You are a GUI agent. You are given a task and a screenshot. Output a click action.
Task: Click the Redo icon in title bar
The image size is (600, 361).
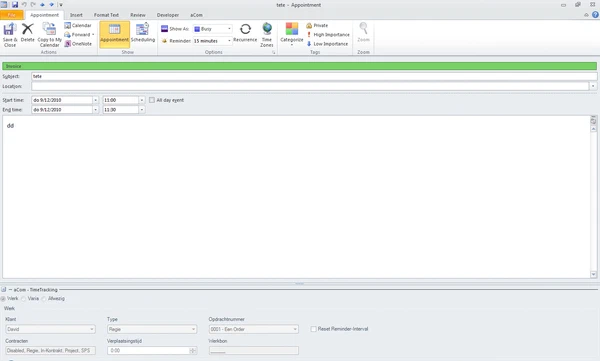point(33,5)
